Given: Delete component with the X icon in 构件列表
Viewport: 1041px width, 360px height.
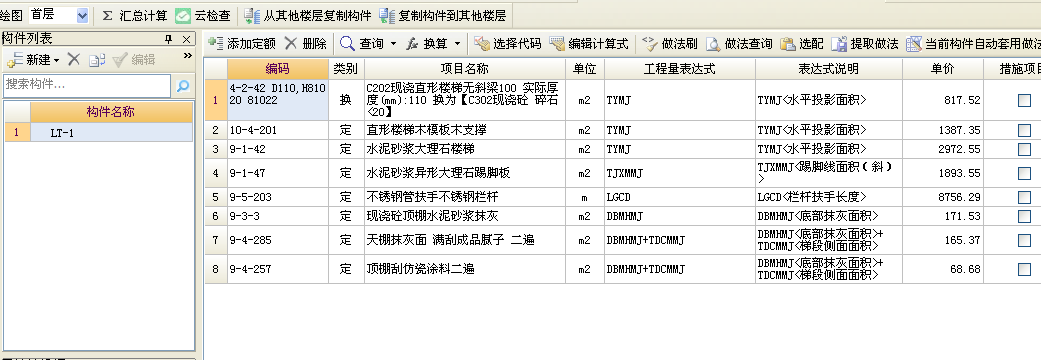Looking at the screenshot, I should pyautogui.click(x=74, y=59).
